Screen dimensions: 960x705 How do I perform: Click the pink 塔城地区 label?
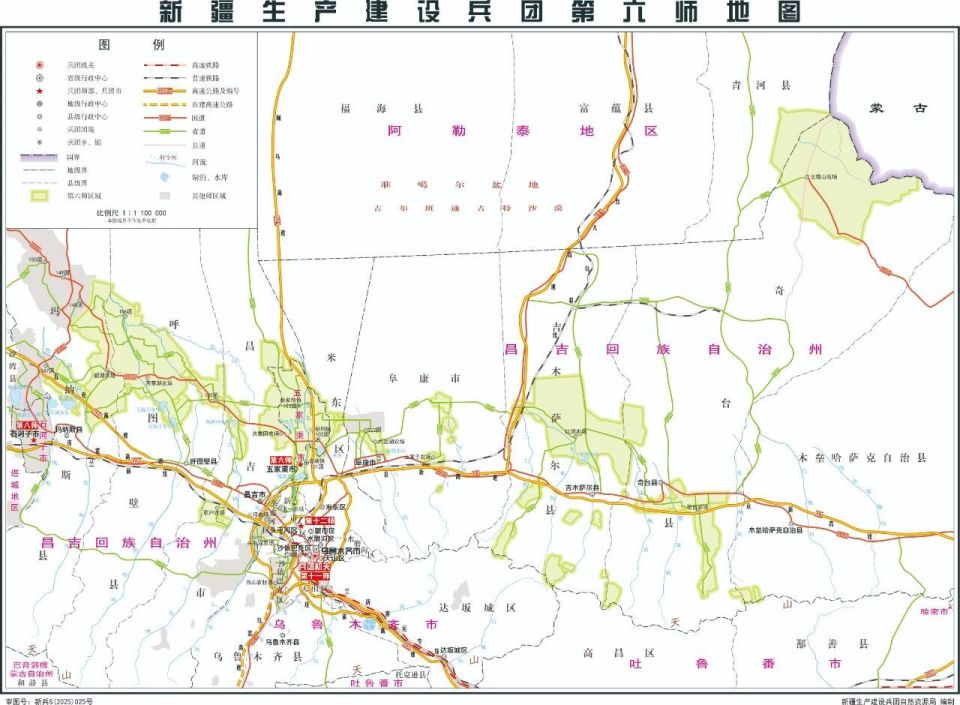15,490
